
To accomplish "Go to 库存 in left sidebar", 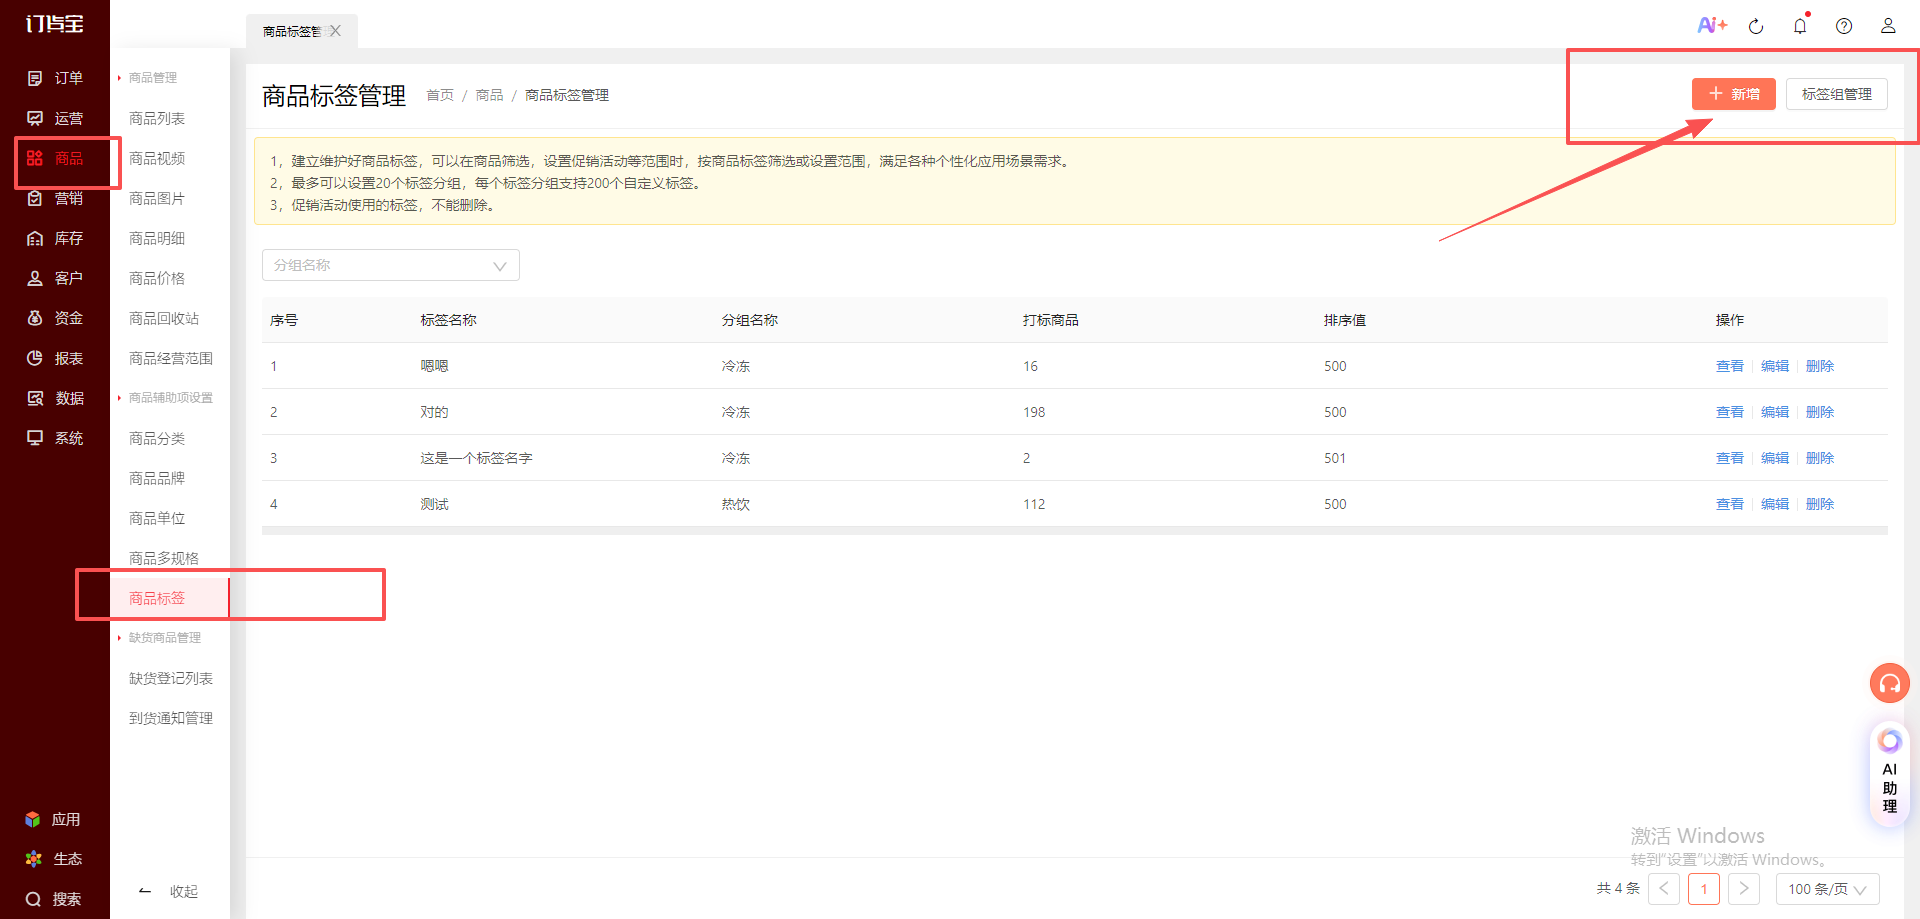I will click(55, 238).
